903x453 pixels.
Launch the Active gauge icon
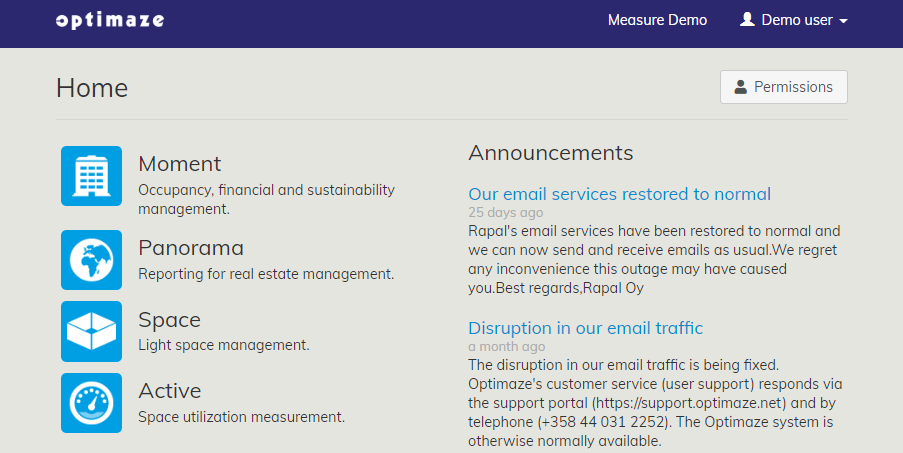[x=91, y=403]
